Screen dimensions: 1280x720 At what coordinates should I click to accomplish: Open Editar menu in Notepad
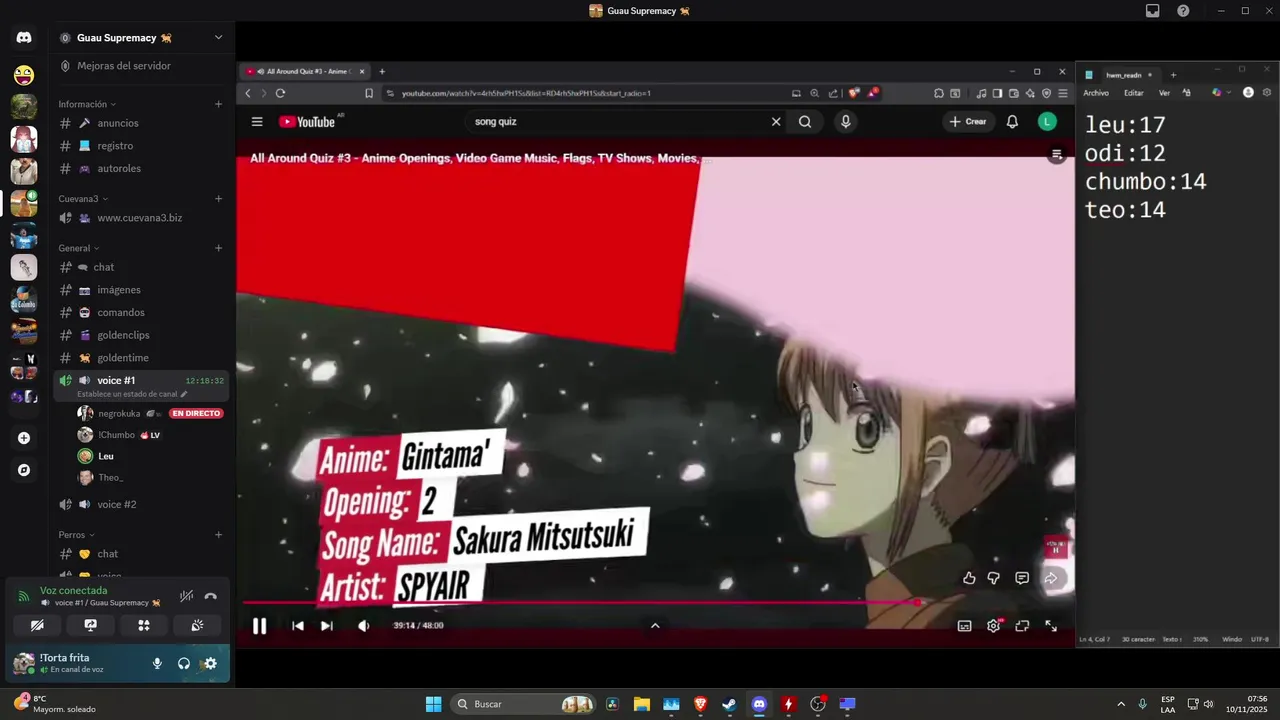[x=1133, y=93]
